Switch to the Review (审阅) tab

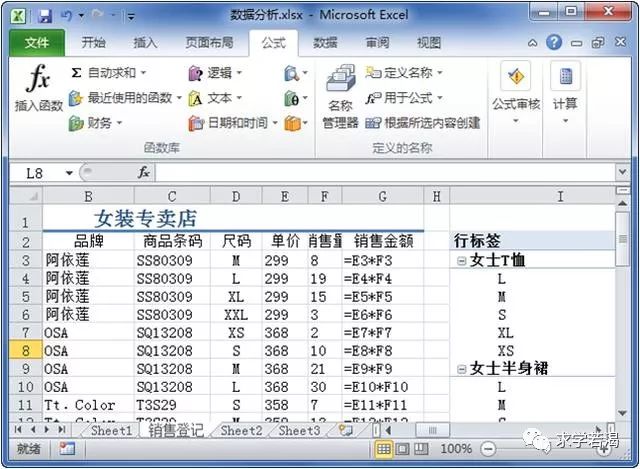(x=377, y=42)
